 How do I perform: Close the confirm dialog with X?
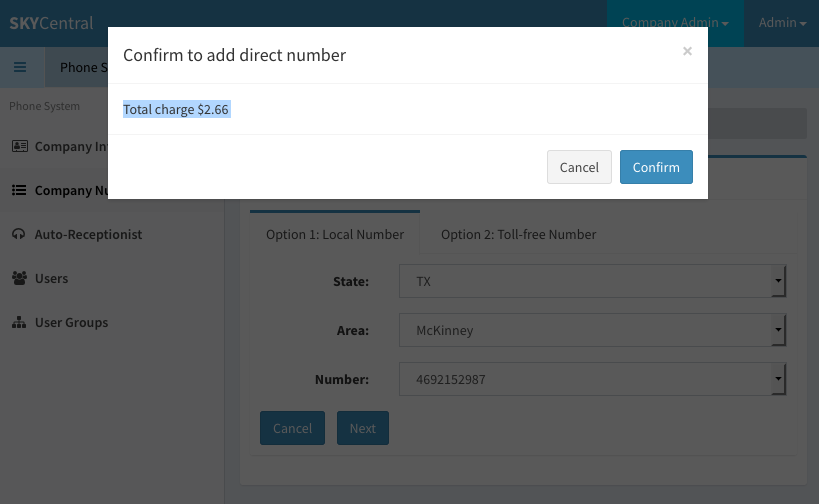[x=687, y=51]
